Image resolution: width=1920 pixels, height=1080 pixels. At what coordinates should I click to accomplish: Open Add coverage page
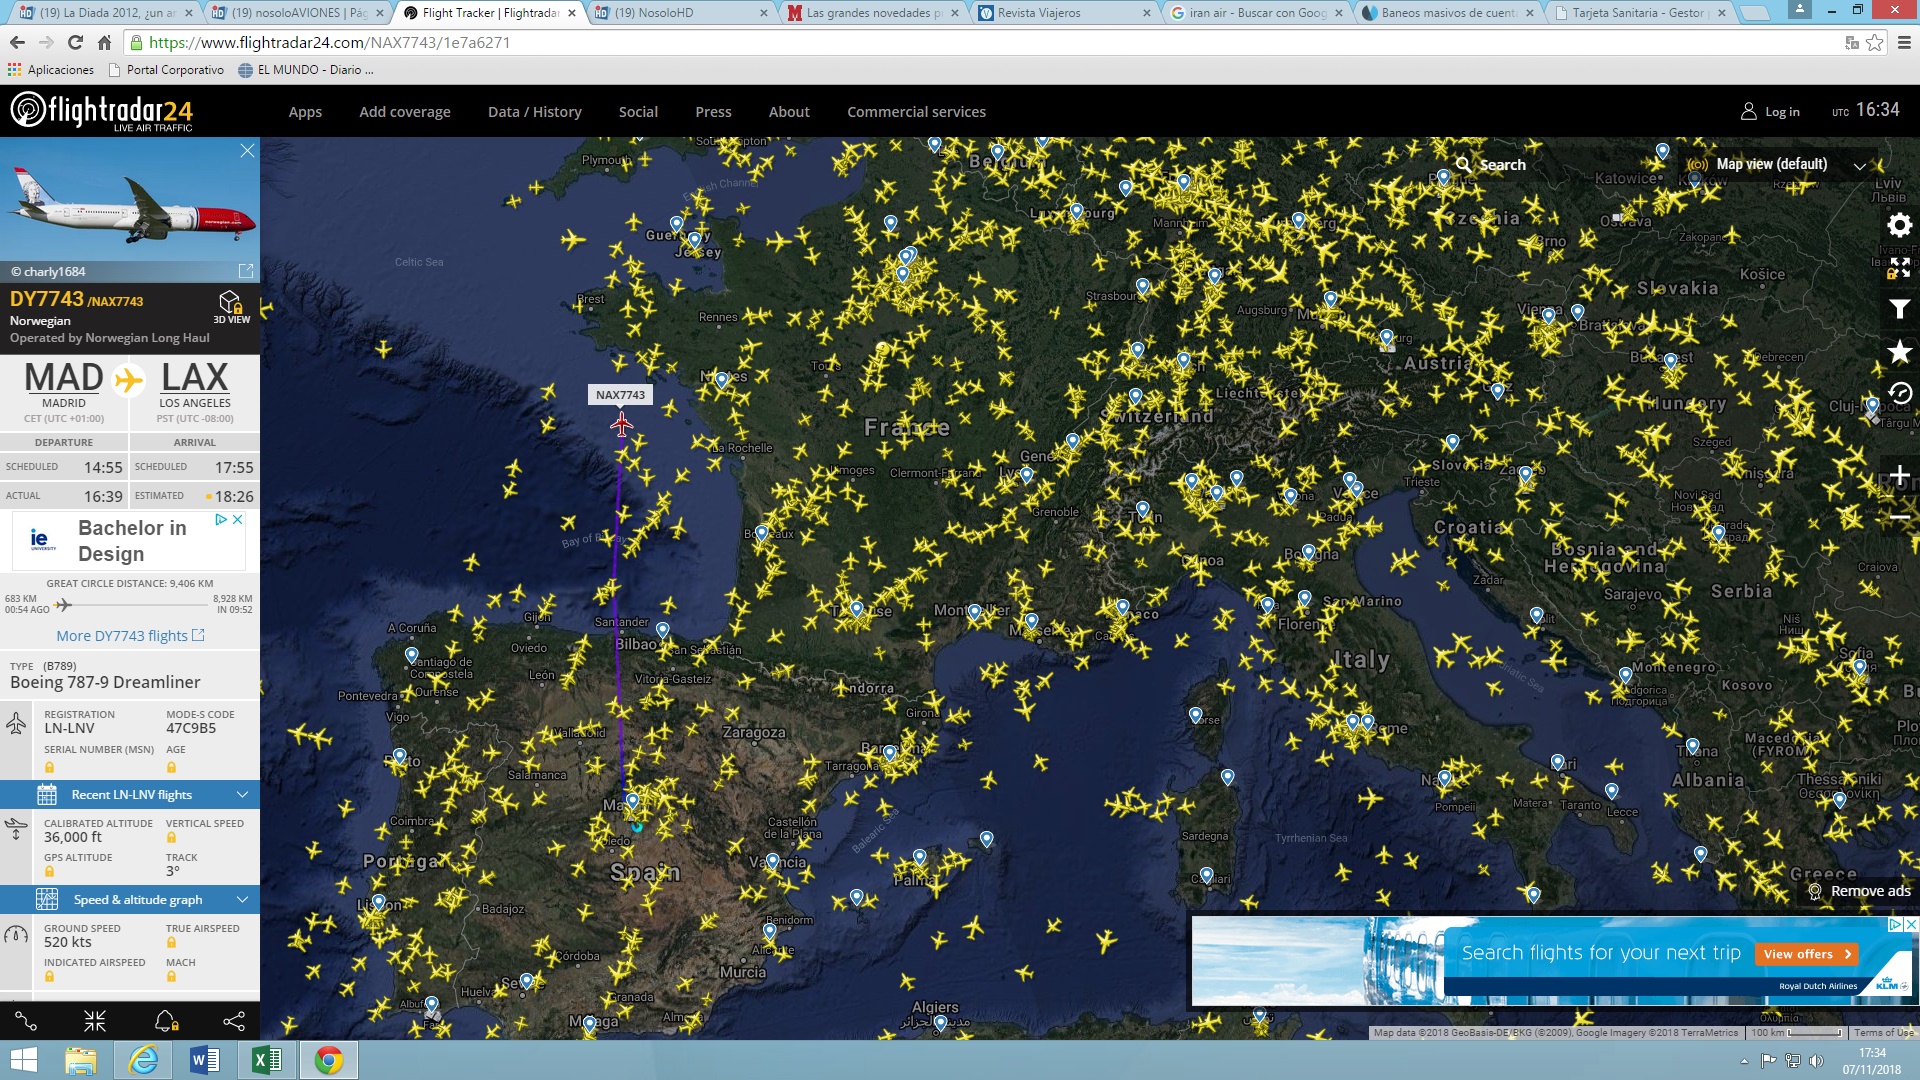click(x=405, y=112)
